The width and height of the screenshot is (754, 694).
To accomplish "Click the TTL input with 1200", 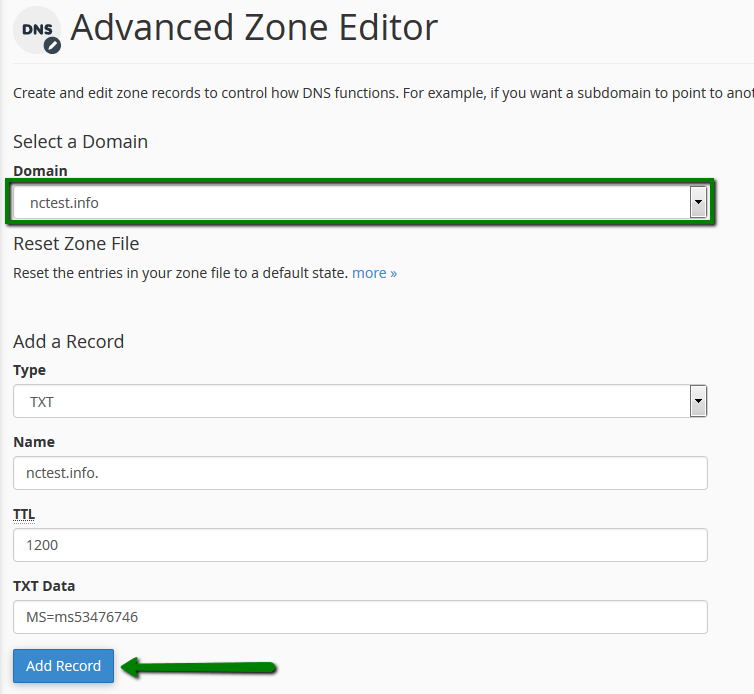I will coord(360,545).
